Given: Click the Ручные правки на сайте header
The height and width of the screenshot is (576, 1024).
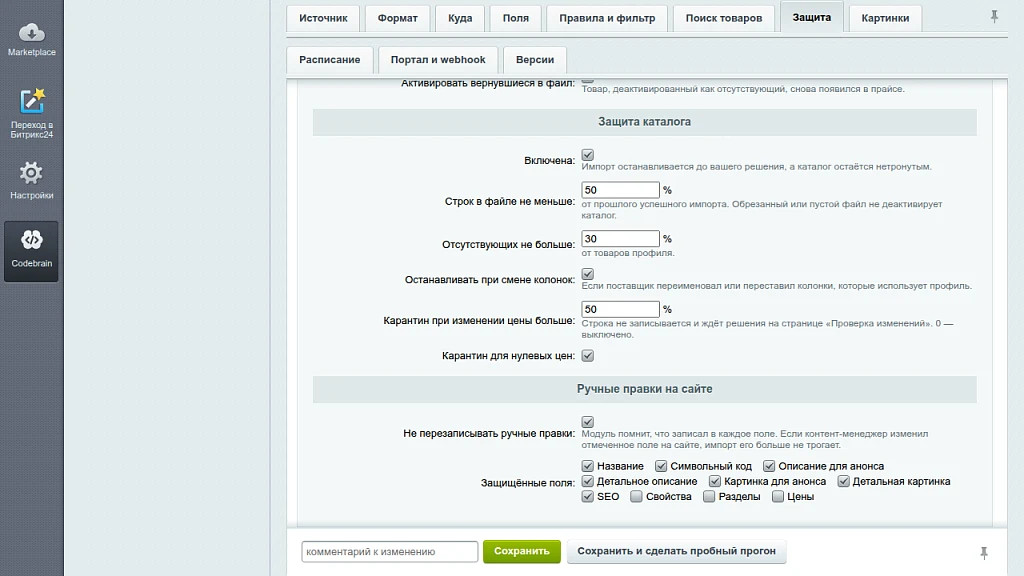Looking at the screenshot, I should 645,389.
